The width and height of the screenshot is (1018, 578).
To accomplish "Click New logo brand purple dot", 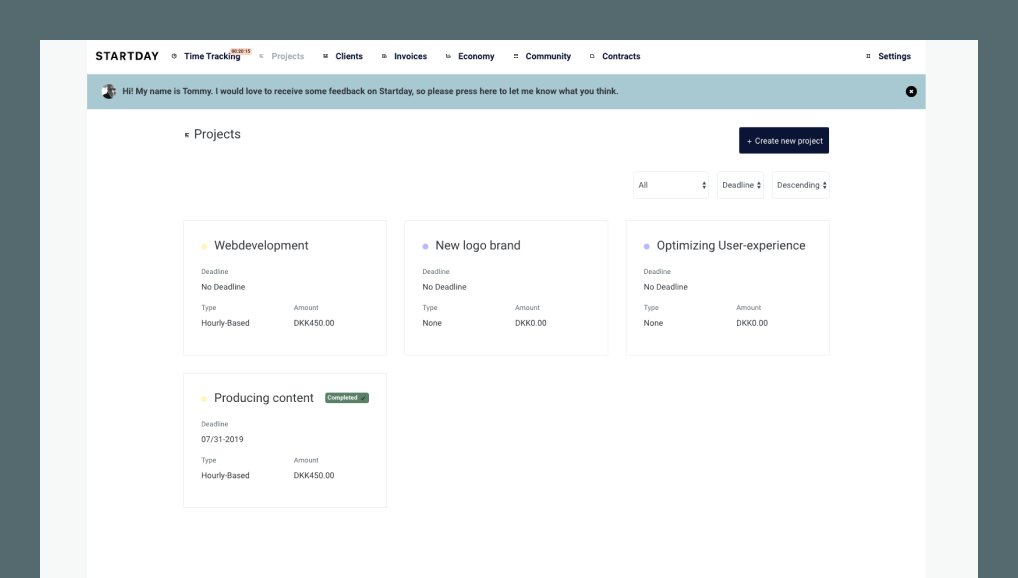I will pyautogui.click(x=425, y=247).
